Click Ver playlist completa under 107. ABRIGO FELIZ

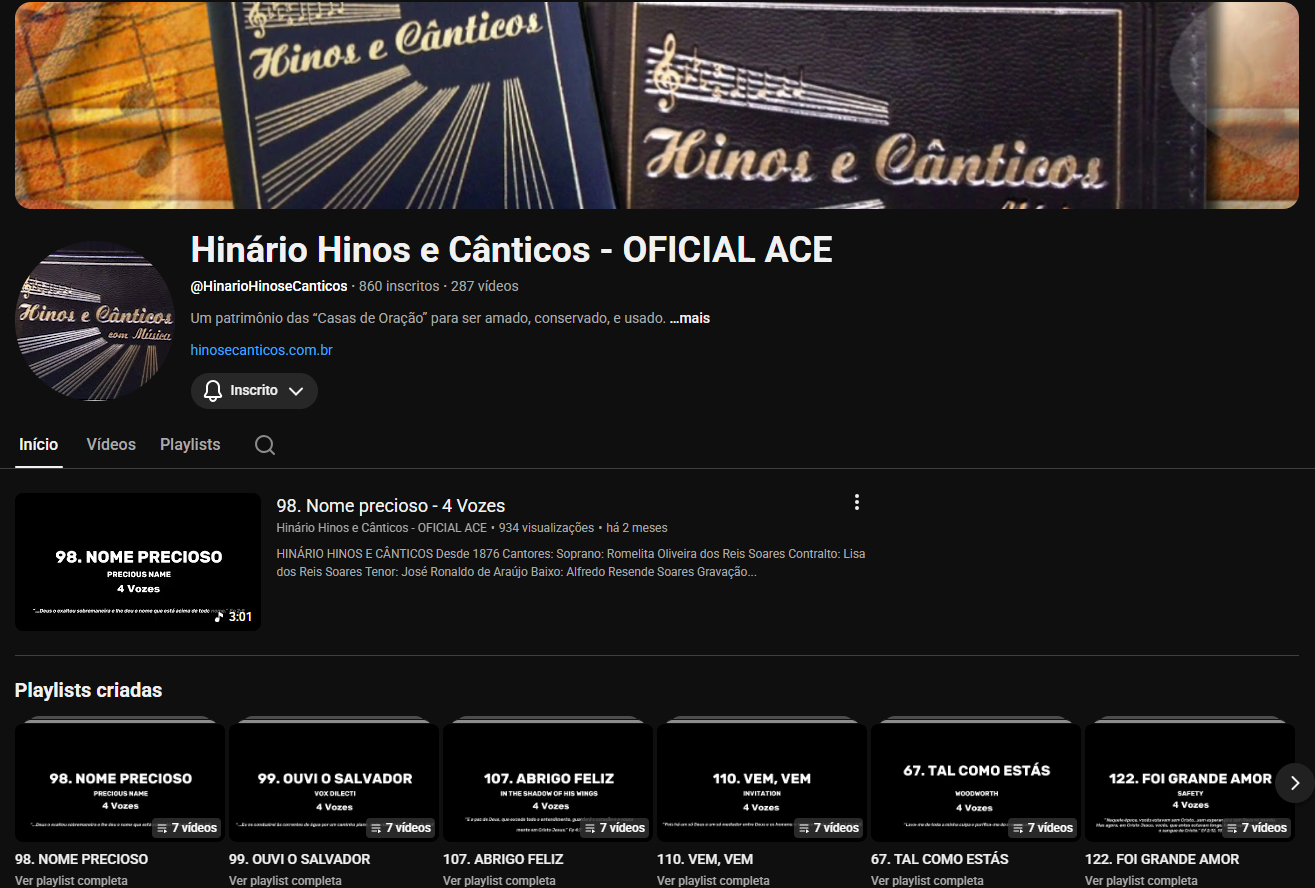pos(499,881)
